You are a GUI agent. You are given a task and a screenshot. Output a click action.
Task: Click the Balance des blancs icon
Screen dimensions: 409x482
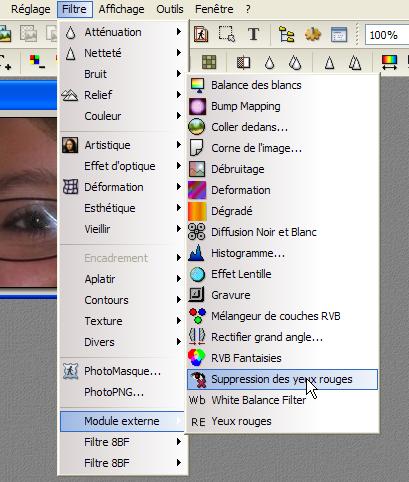197,85
